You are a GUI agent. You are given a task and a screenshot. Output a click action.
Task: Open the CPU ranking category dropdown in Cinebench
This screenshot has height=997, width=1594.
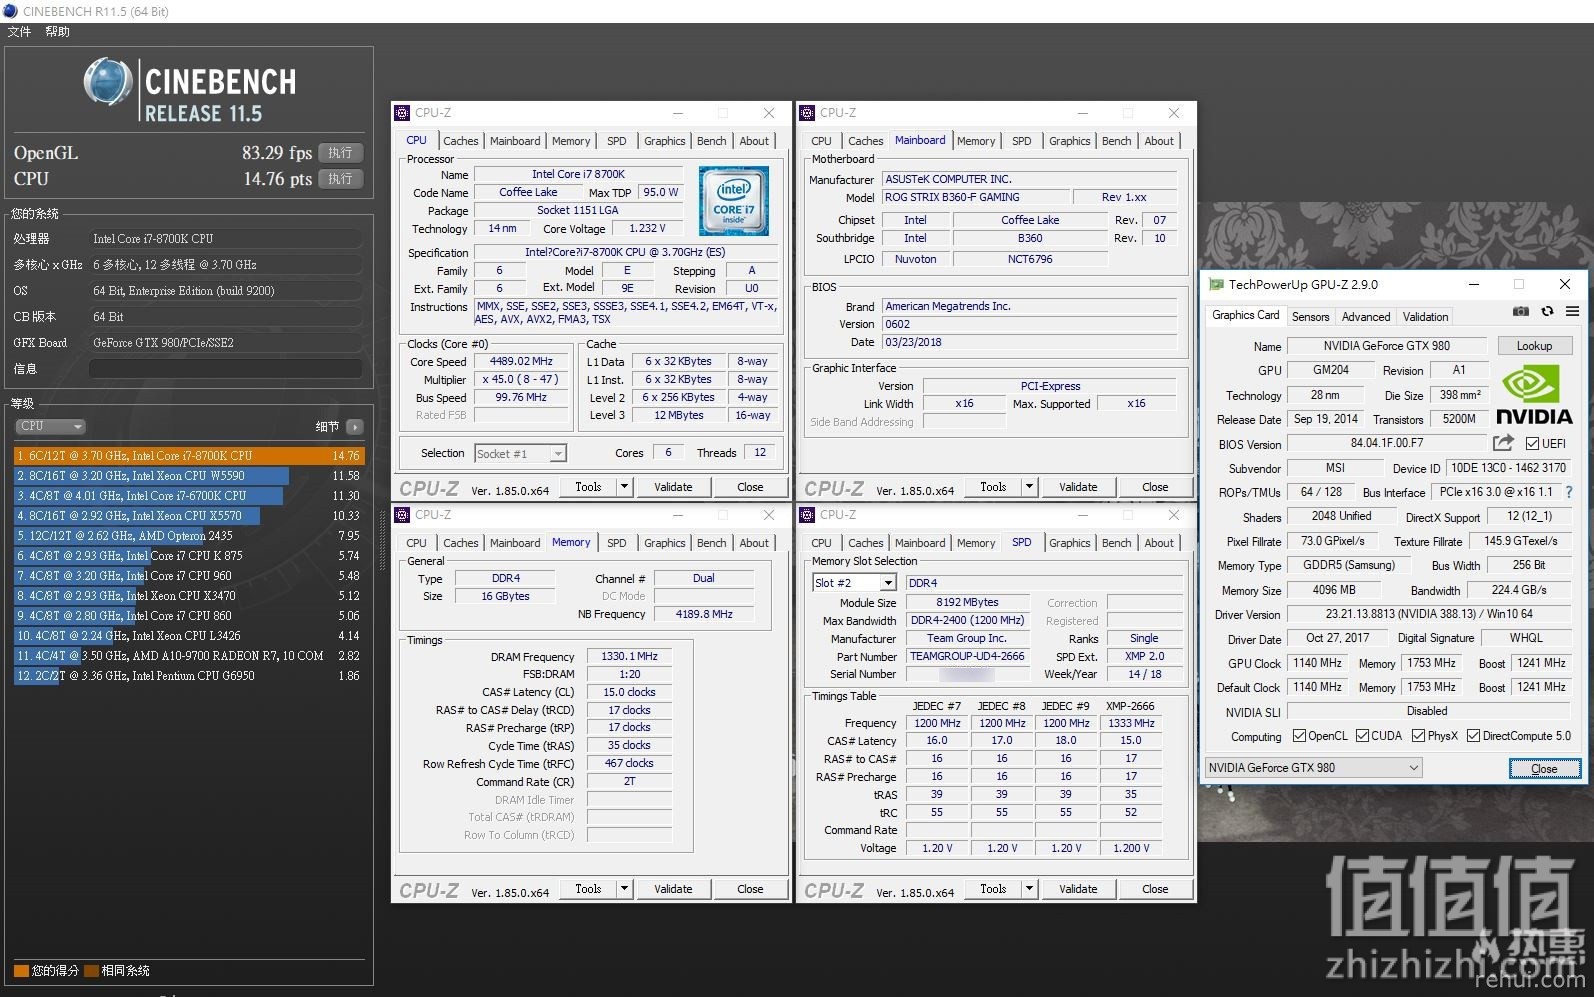click(50, 426)
